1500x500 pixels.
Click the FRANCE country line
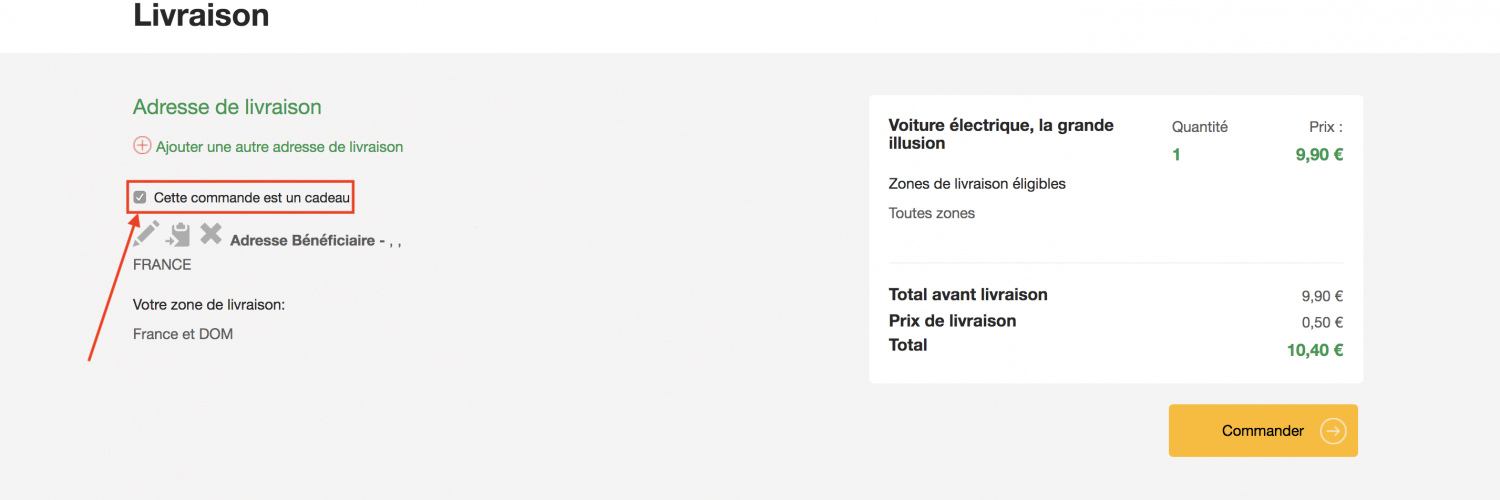[162, 265]
